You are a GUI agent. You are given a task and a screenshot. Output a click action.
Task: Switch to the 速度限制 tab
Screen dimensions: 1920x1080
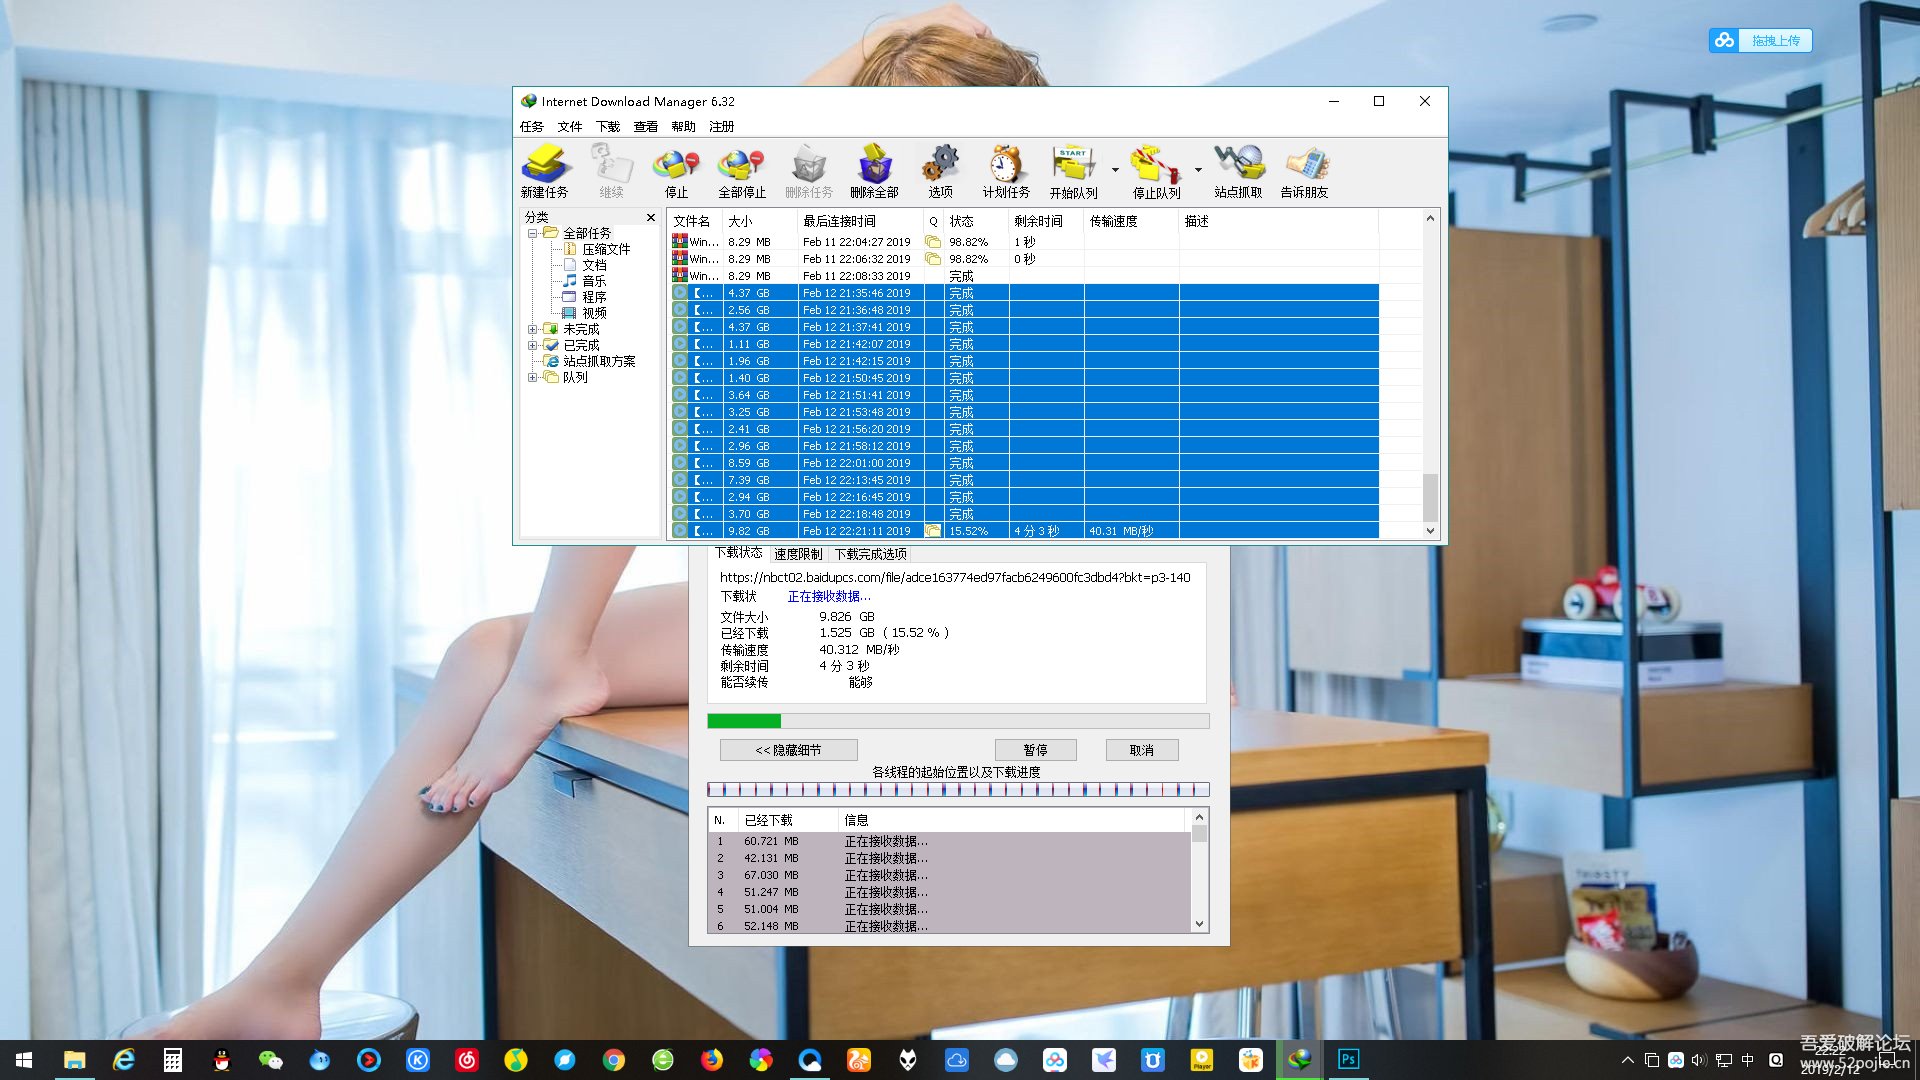coord(797,554)
